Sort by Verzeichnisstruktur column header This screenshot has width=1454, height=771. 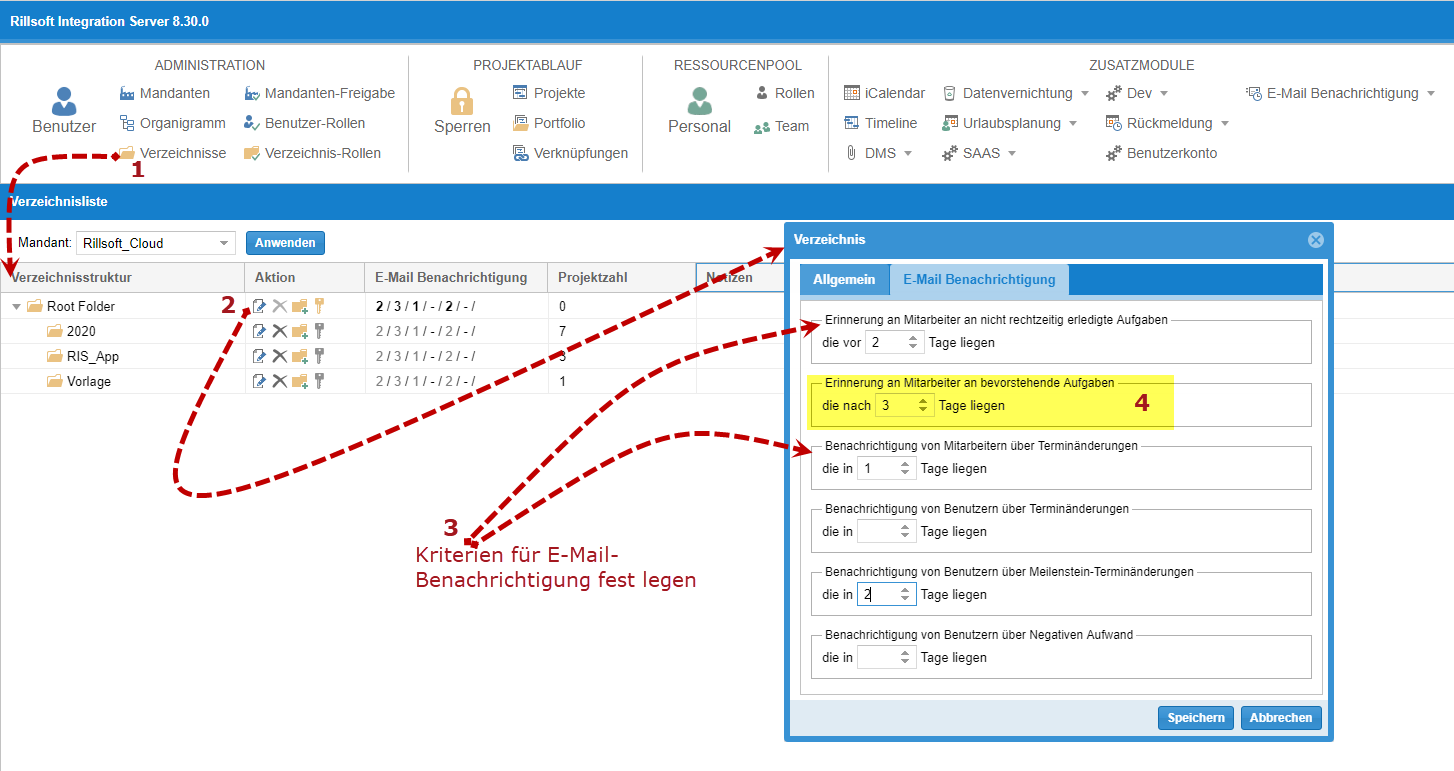[x=122, y=277]
